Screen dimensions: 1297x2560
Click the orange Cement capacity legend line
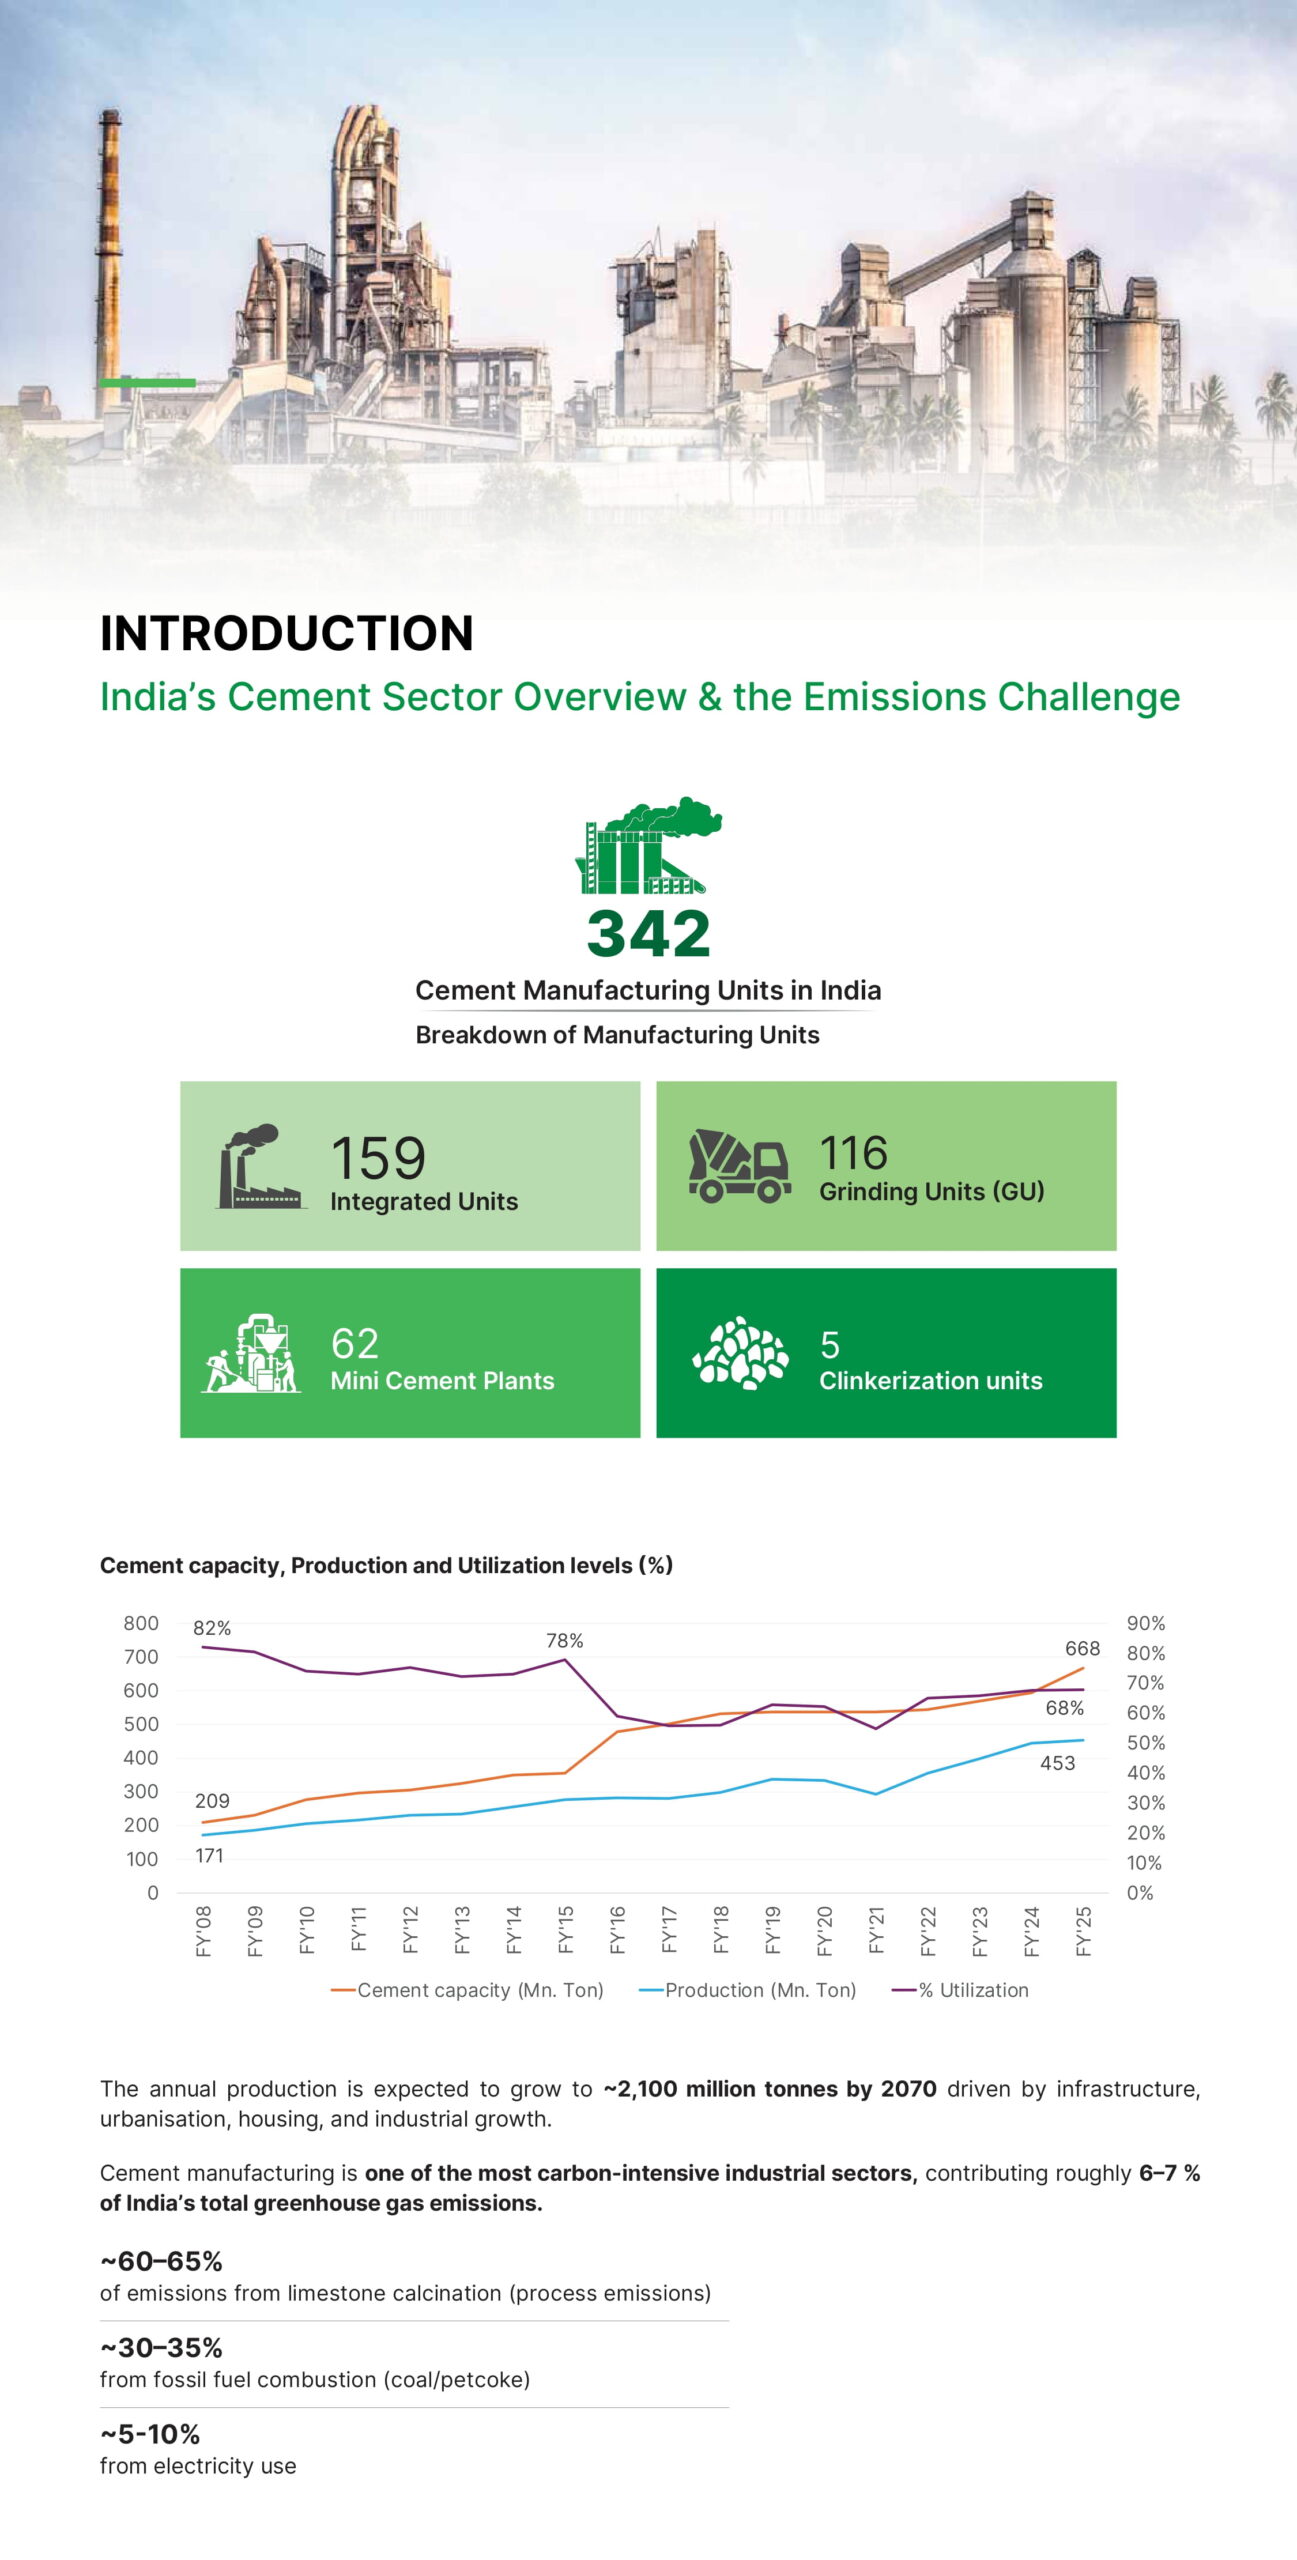(343, 1990)
